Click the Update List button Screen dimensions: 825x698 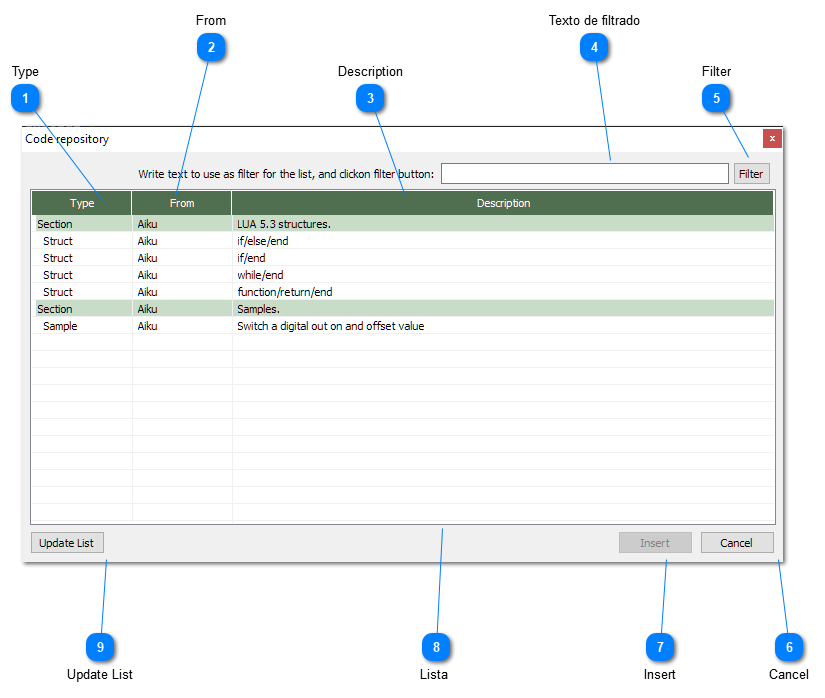pos(67,543)
